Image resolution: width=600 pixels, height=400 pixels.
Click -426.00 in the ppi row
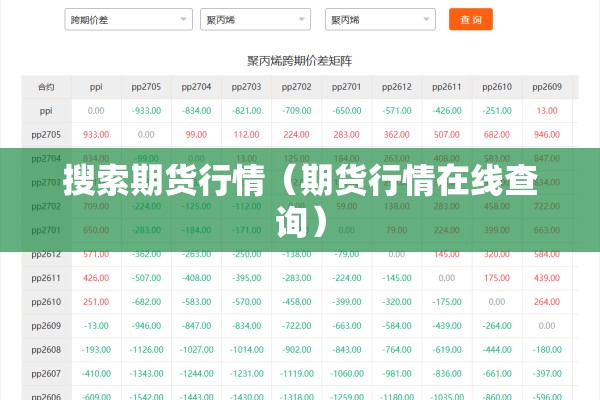pyautogui.click(x=447, y=111)
